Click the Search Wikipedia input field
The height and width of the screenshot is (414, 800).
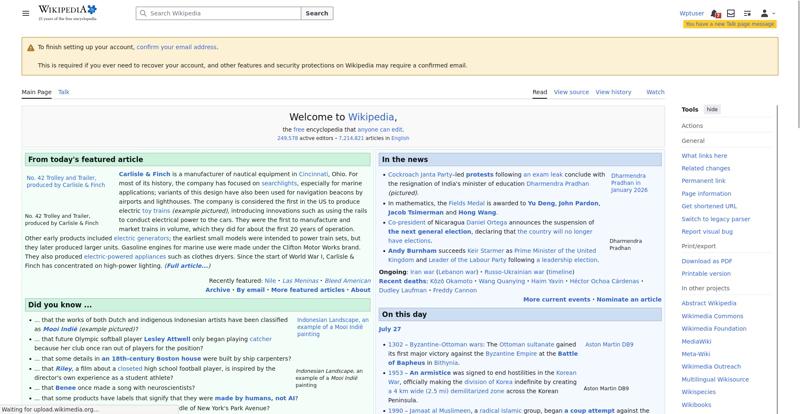(x=218, y=13)
